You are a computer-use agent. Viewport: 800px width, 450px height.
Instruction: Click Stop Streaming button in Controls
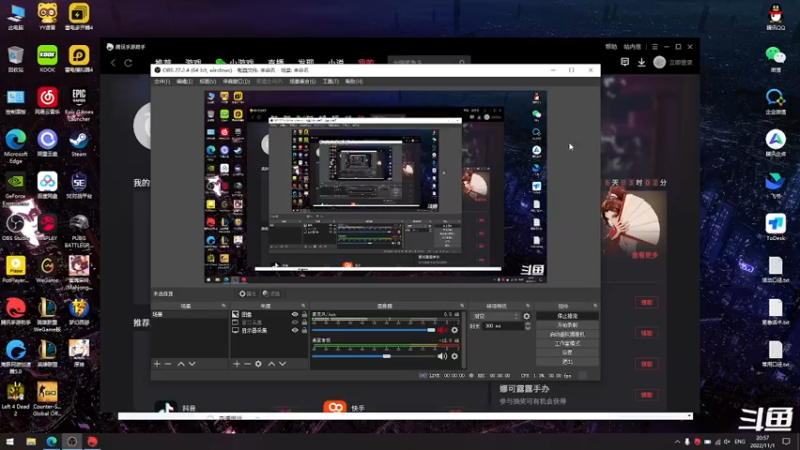[567, 316]
